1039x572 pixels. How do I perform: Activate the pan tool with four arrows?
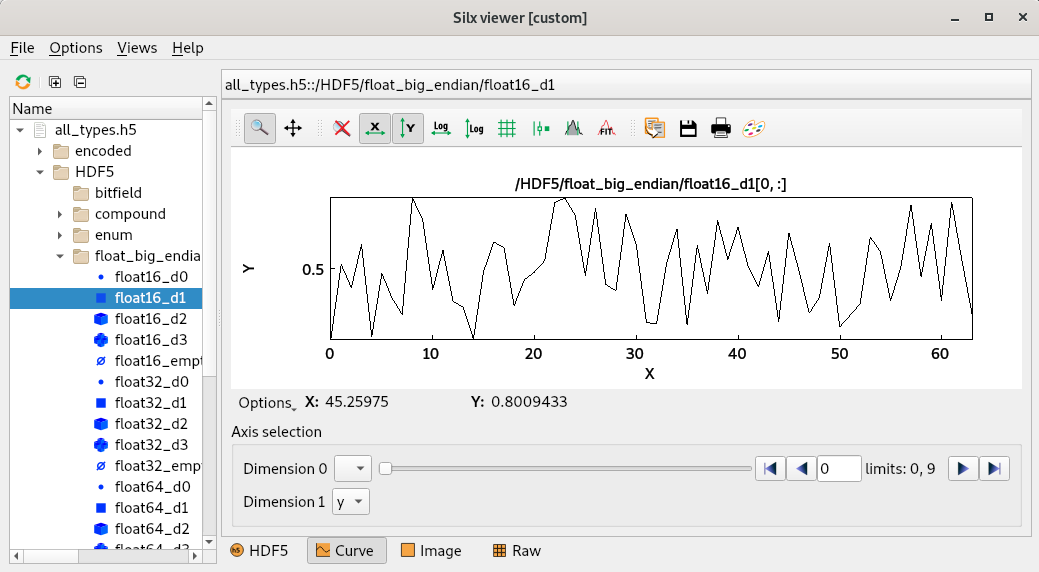[293, 128]
